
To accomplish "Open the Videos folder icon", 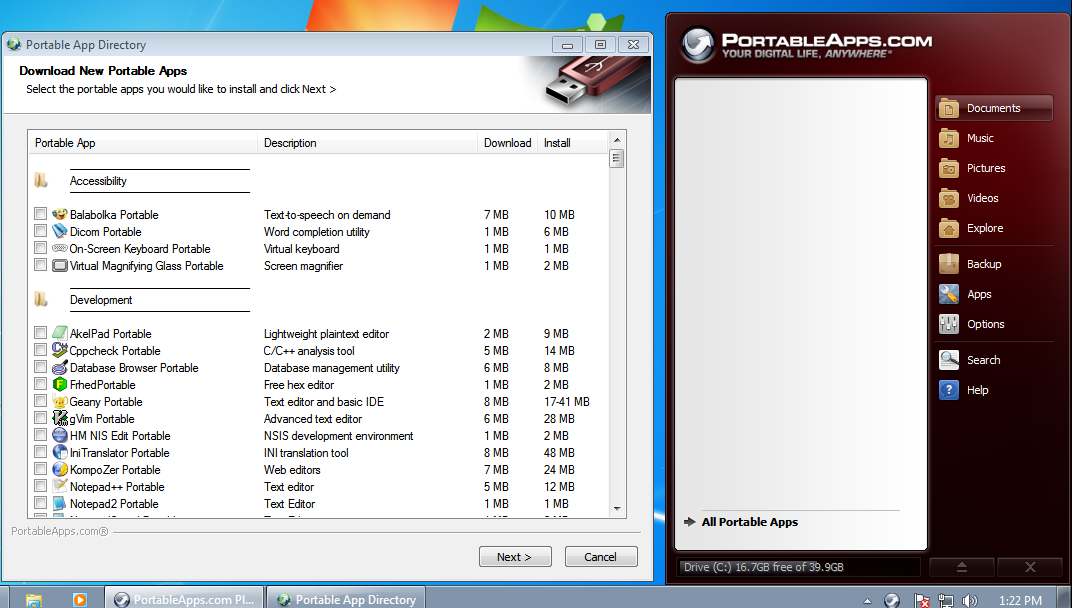I will tap(949, 198).
